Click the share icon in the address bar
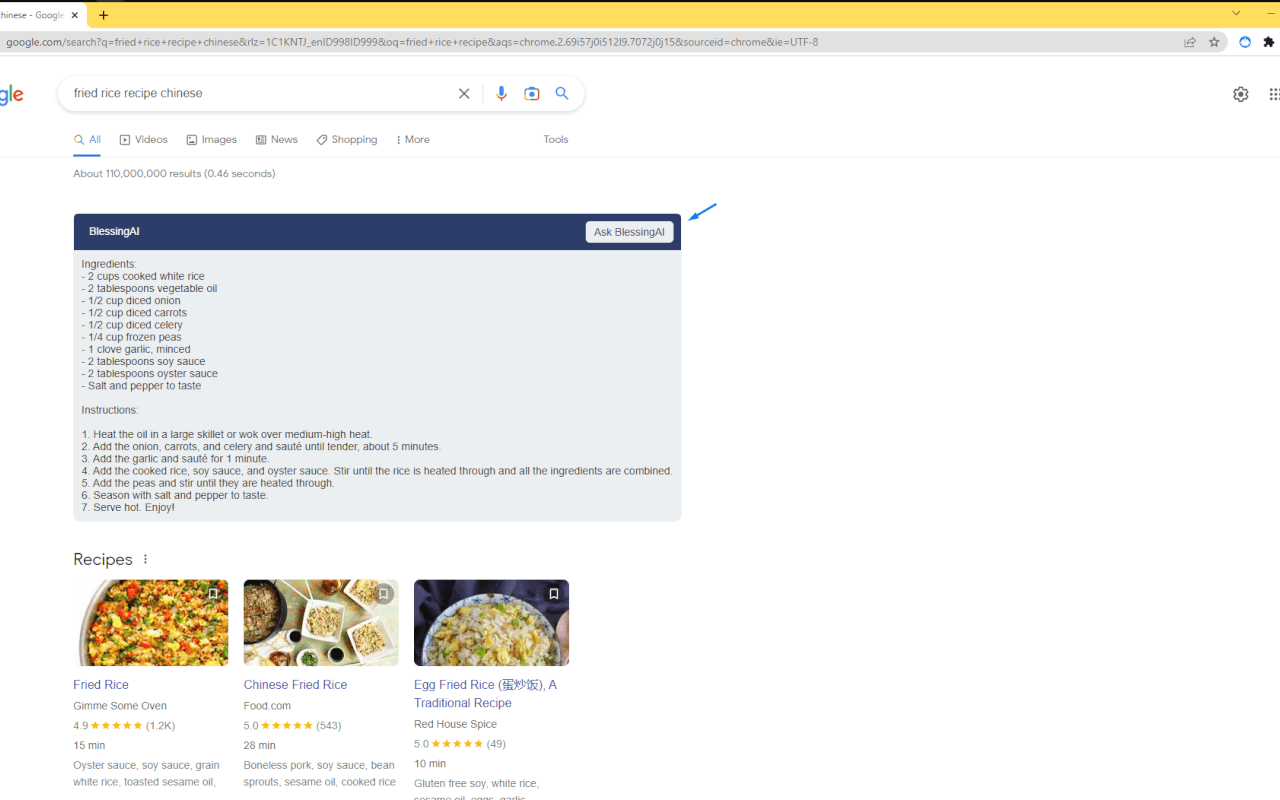Image resolution: width=1280 pixels, height=800 pixels. tap(1190, 42)
